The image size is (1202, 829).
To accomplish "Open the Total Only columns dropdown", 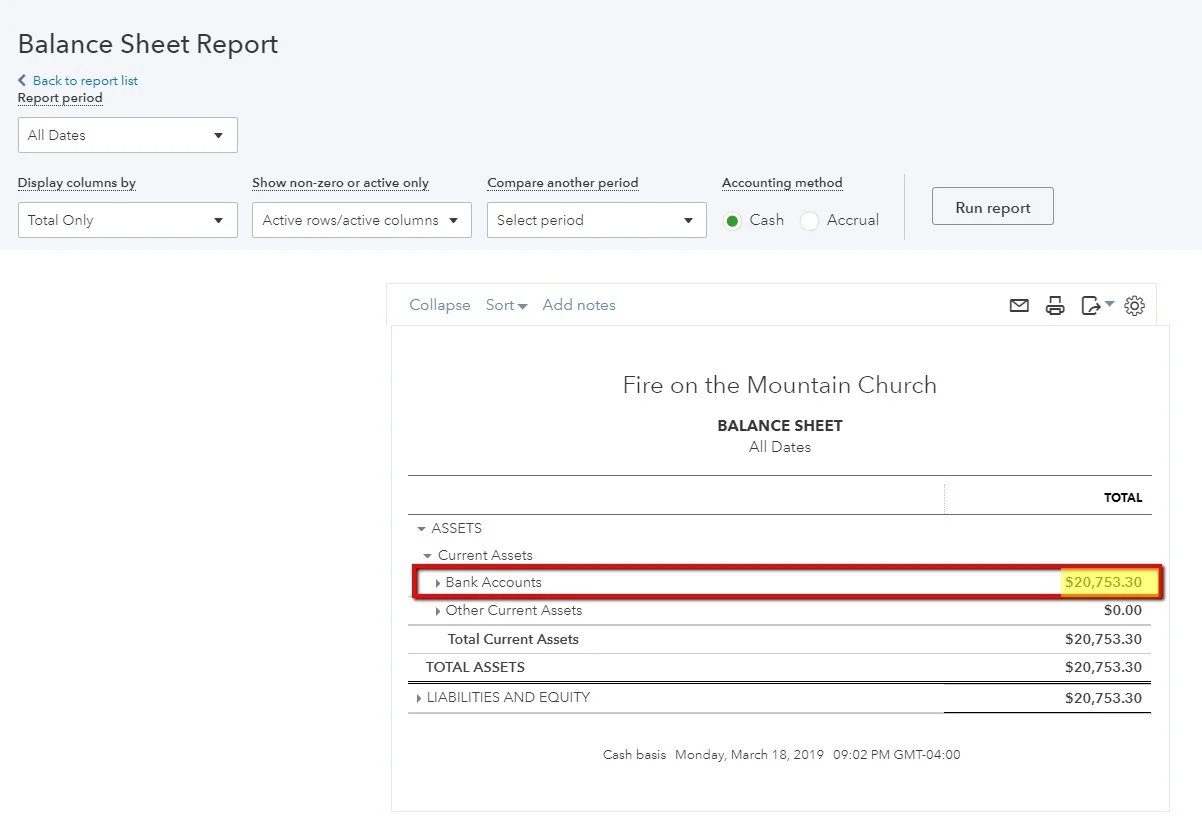I will (128, 220).
